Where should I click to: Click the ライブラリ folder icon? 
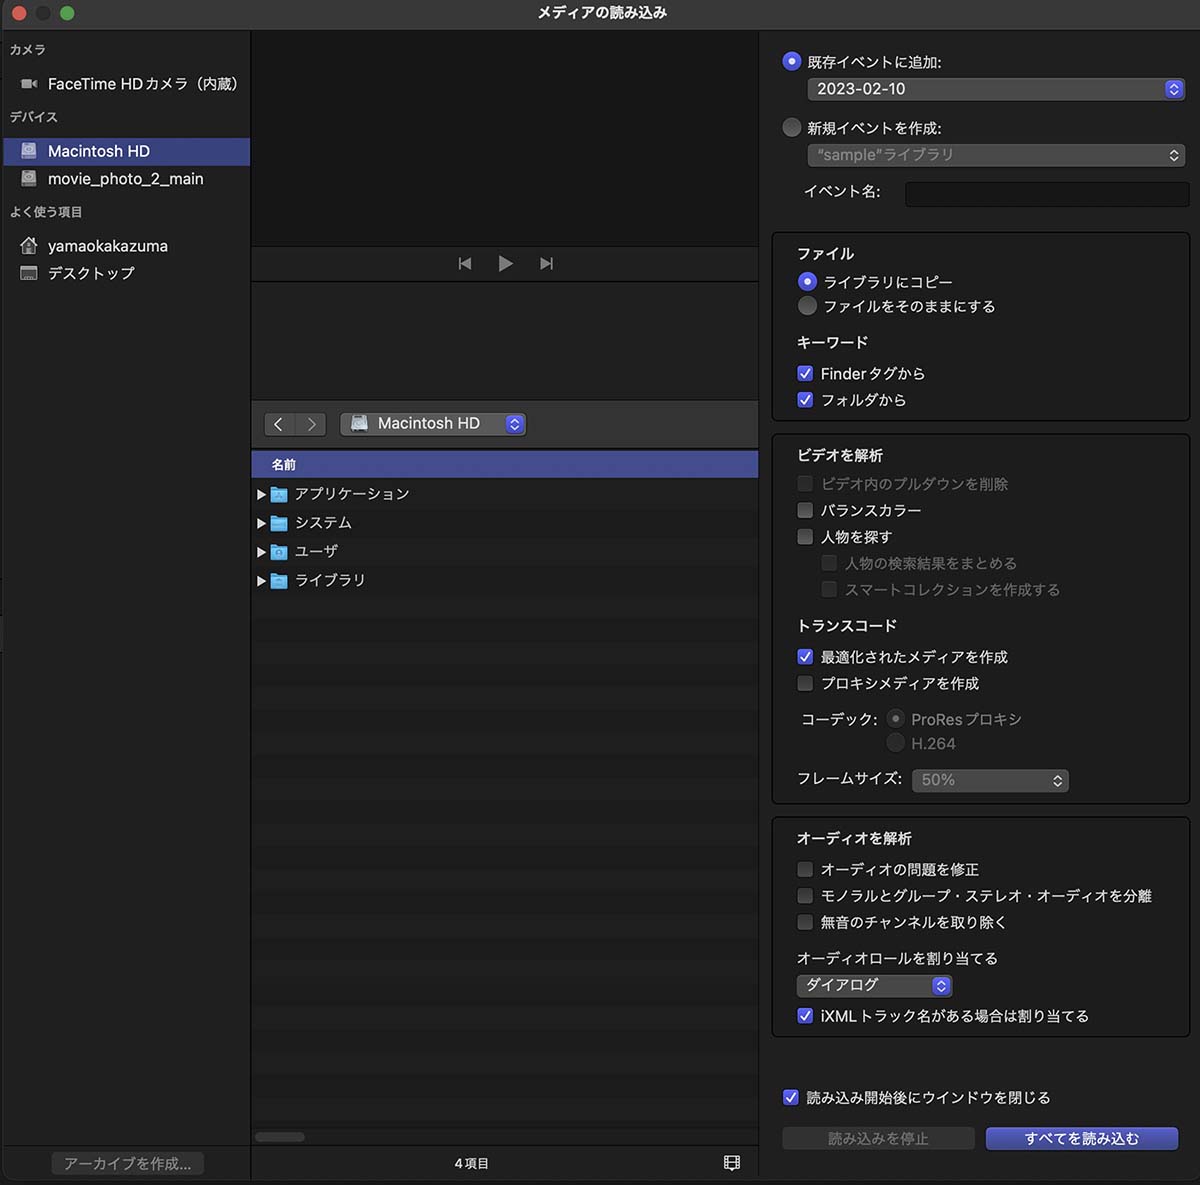click(279, 581)
